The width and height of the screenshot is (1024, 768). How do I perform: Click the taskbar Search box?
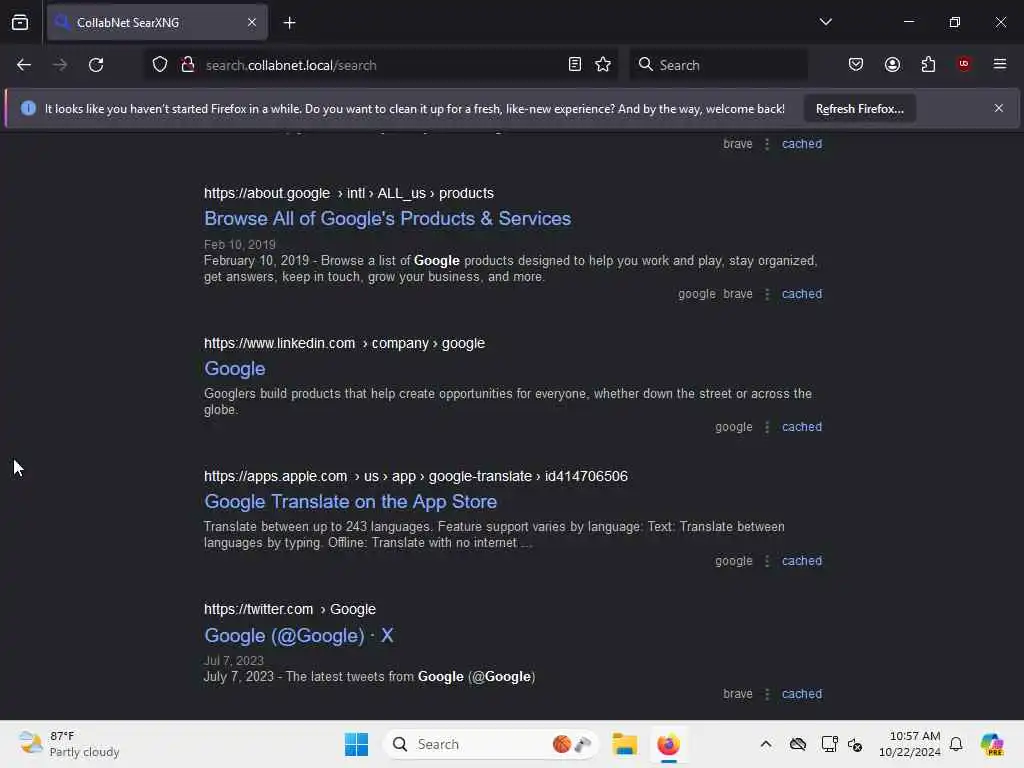coord(491,744)
